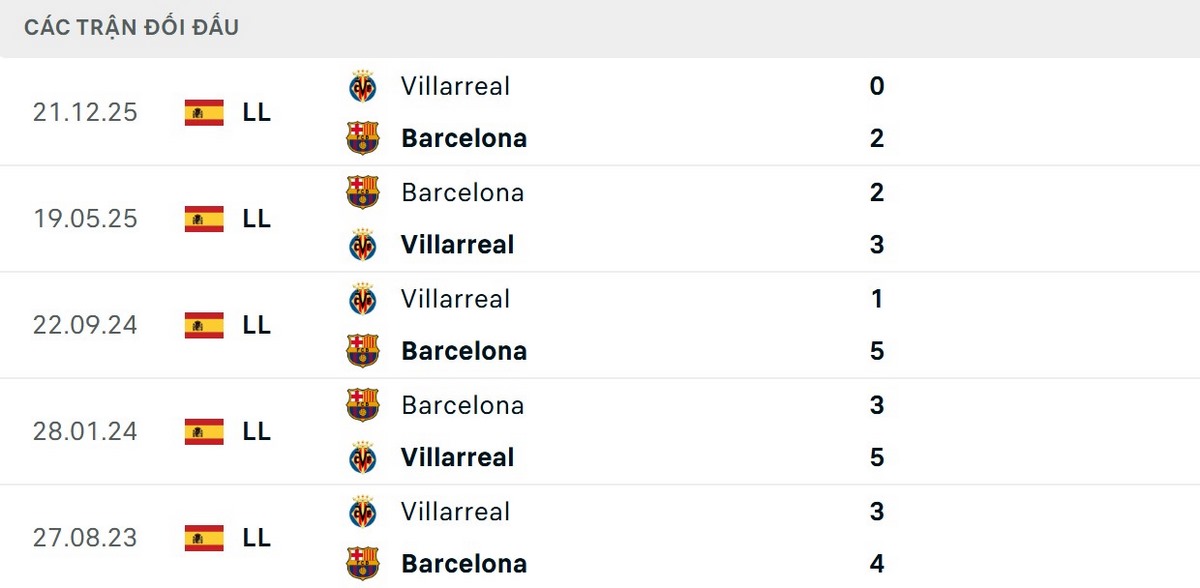Open the 19.05.25 match row details
This screenshot has height=588, width=1200.
click(x=600, y=218)
